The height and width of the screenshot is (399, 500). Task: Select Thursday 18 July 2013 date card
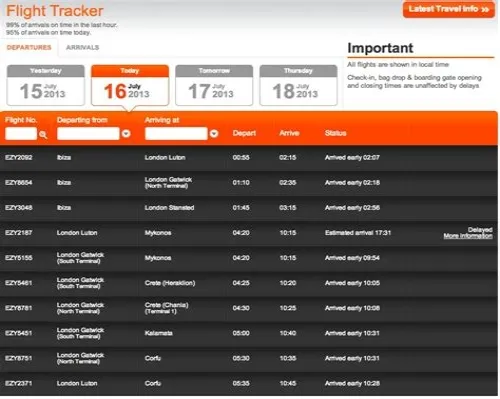tap(299, 85)
